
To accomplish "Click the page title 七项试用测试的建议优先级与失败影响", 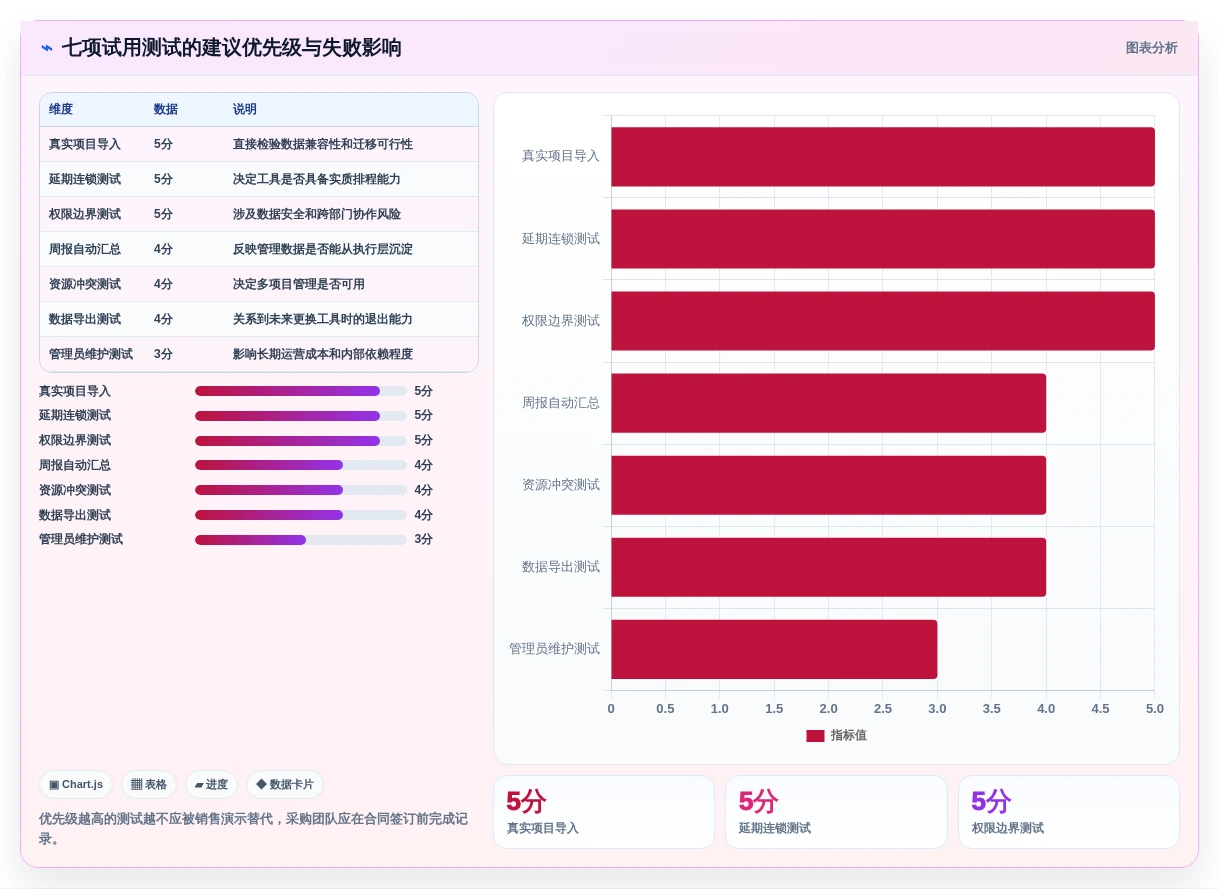I will pyautogui.click(x=232, y=48).
